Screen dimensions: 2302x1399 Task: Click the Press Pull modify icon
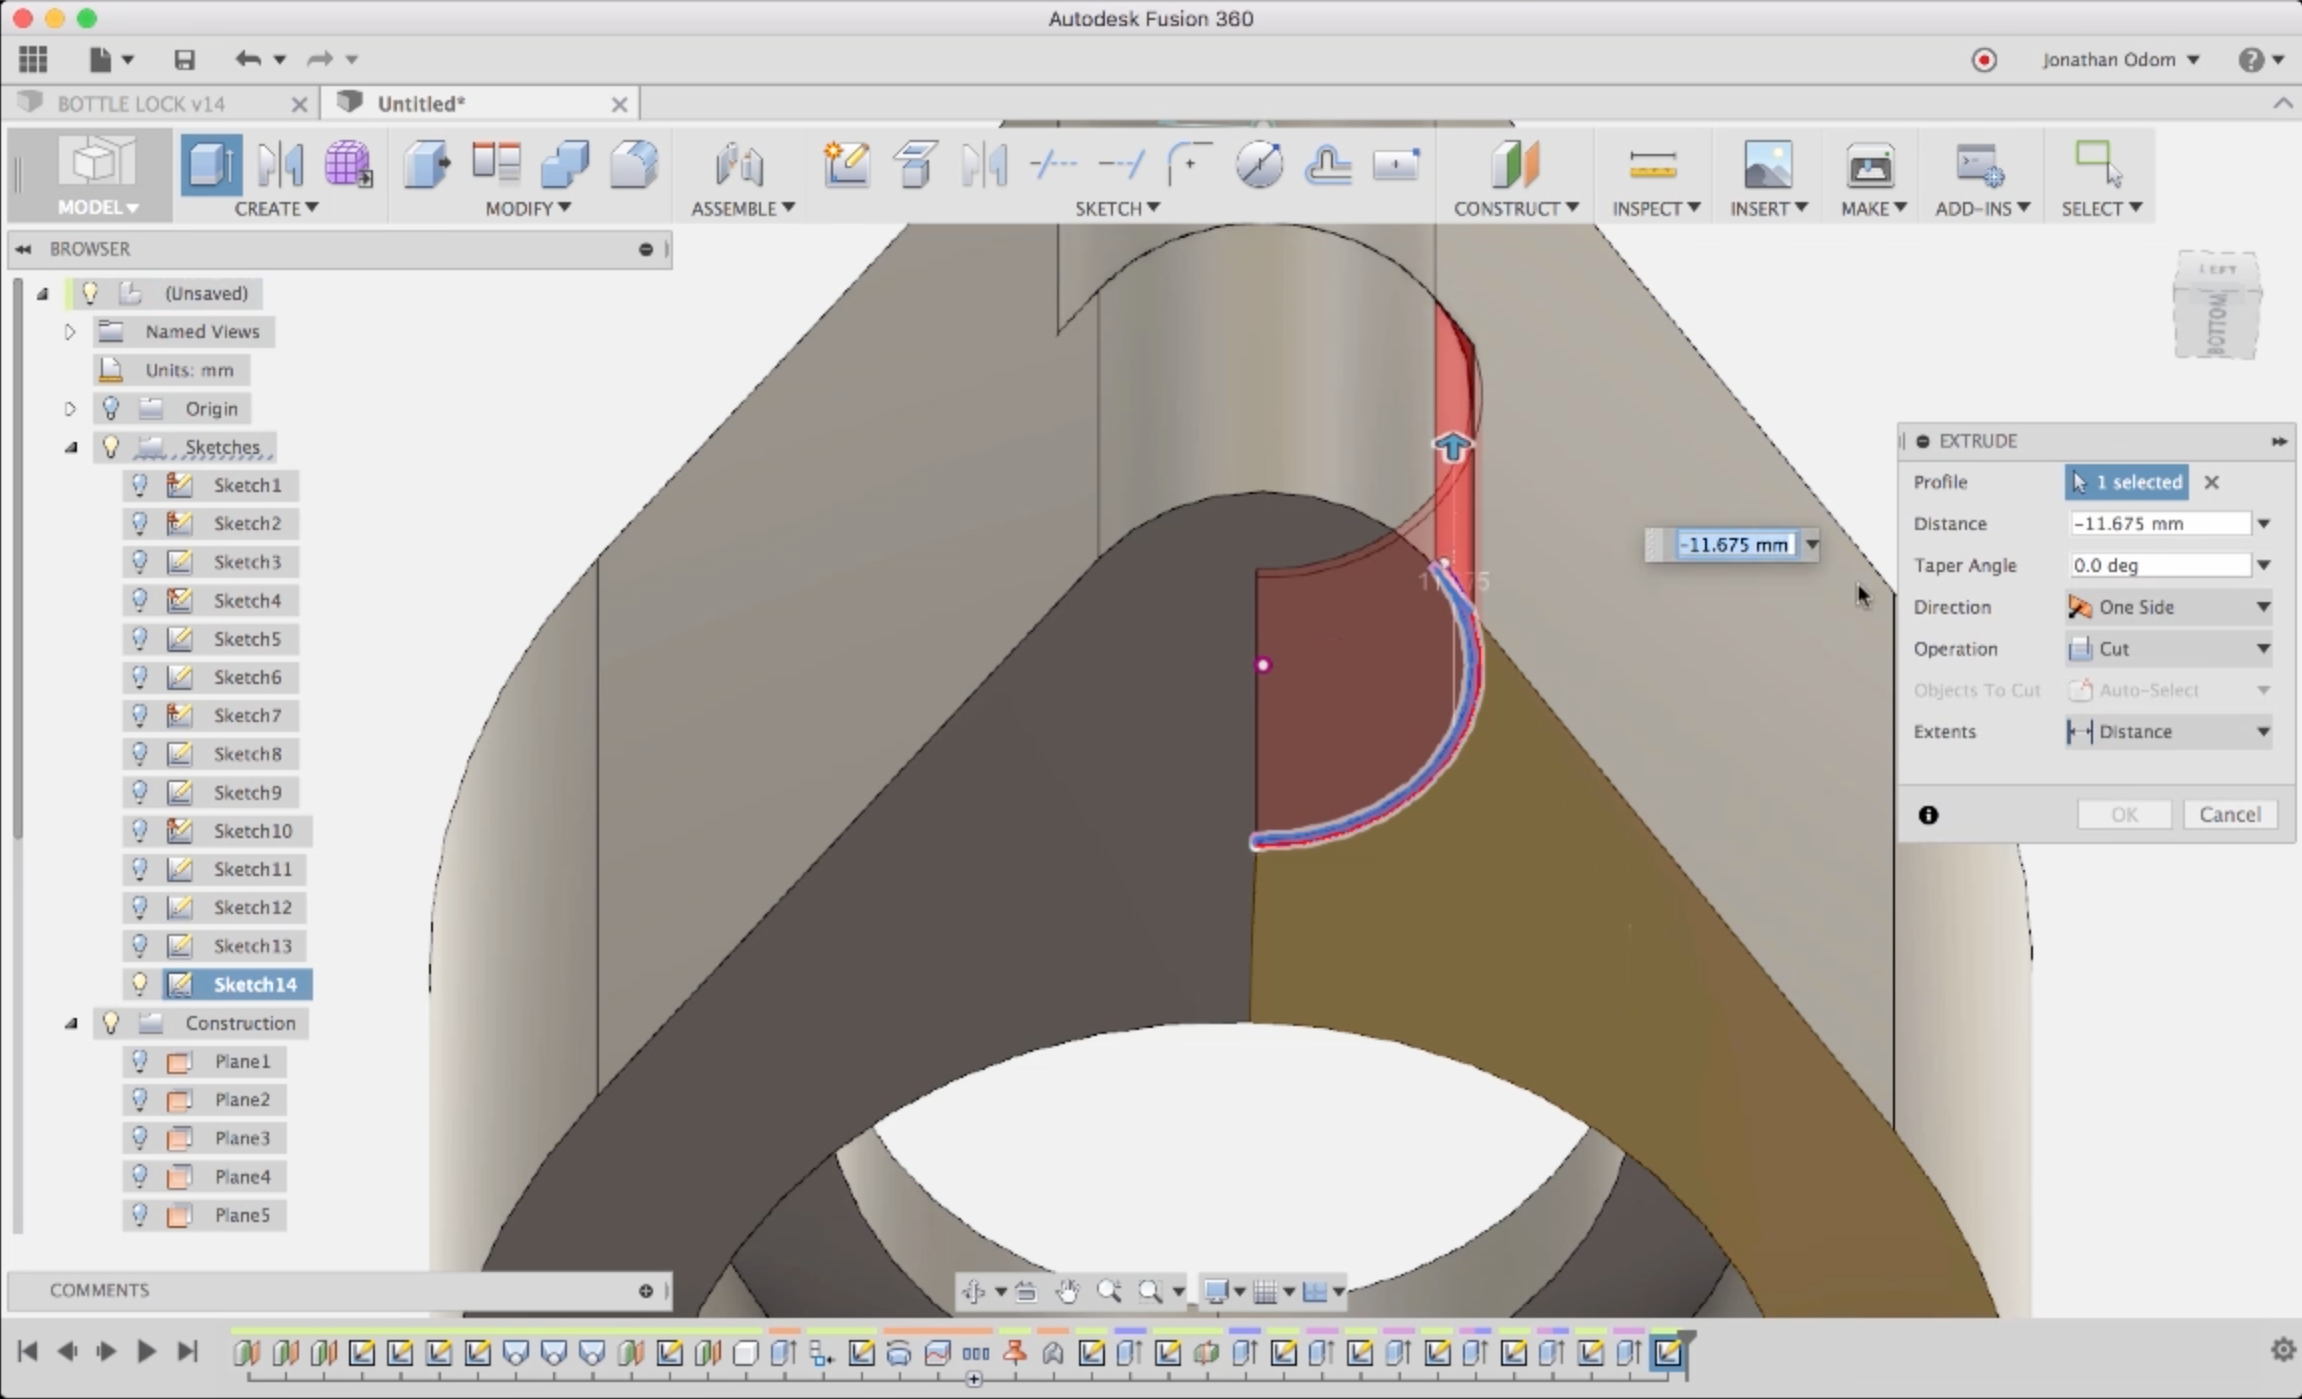tap(427, 165)
